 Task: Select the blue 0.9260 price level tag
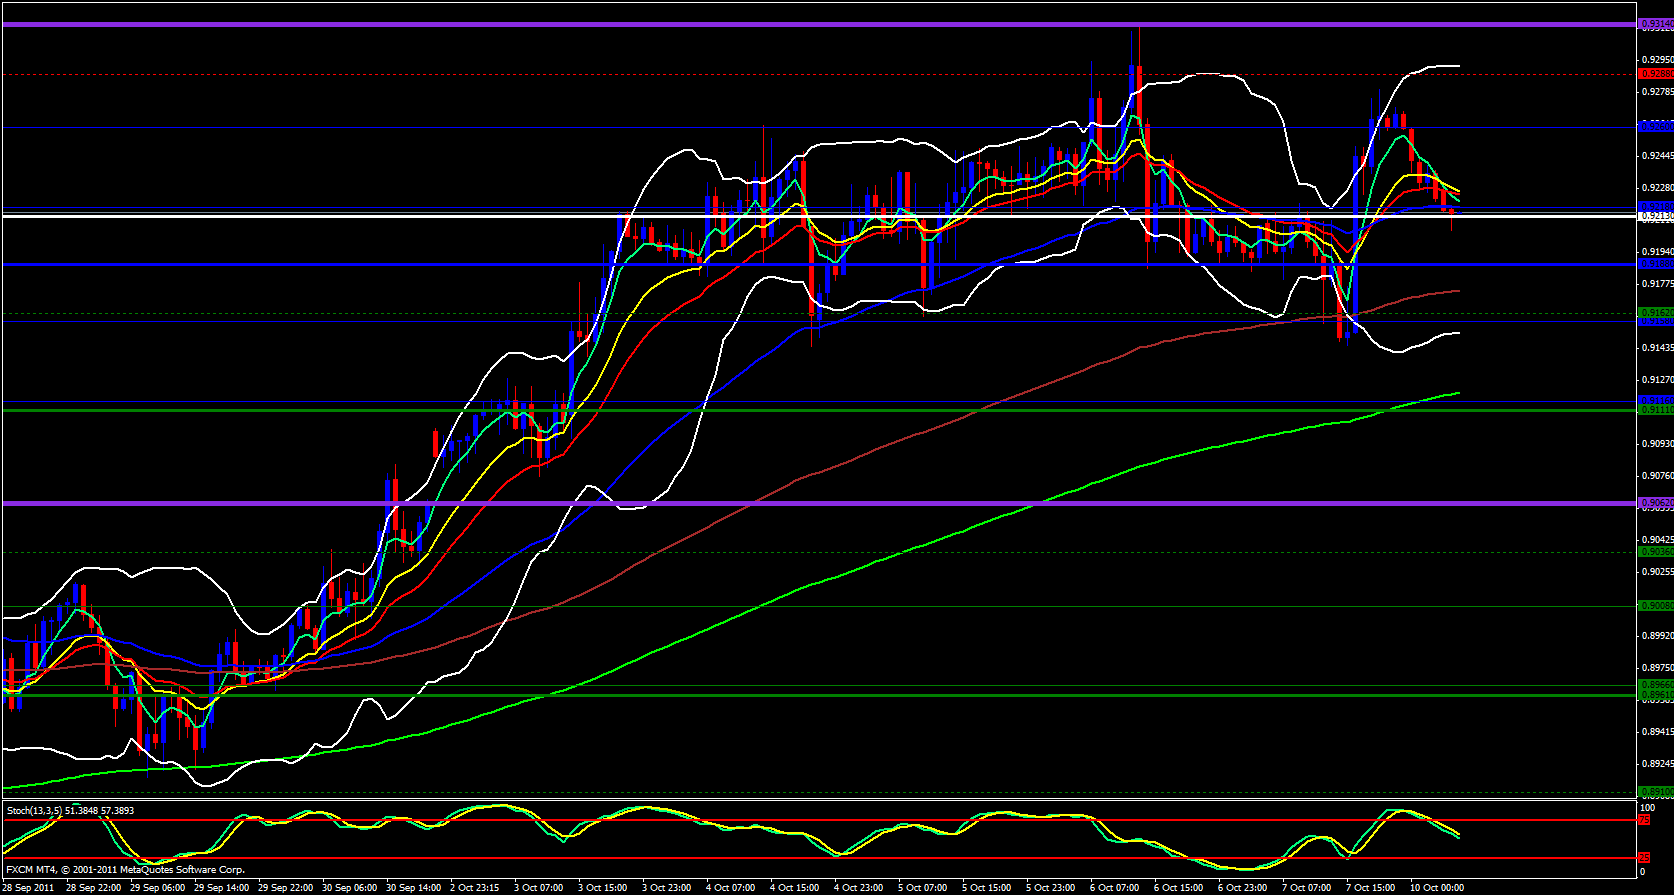pos(1655,127)
